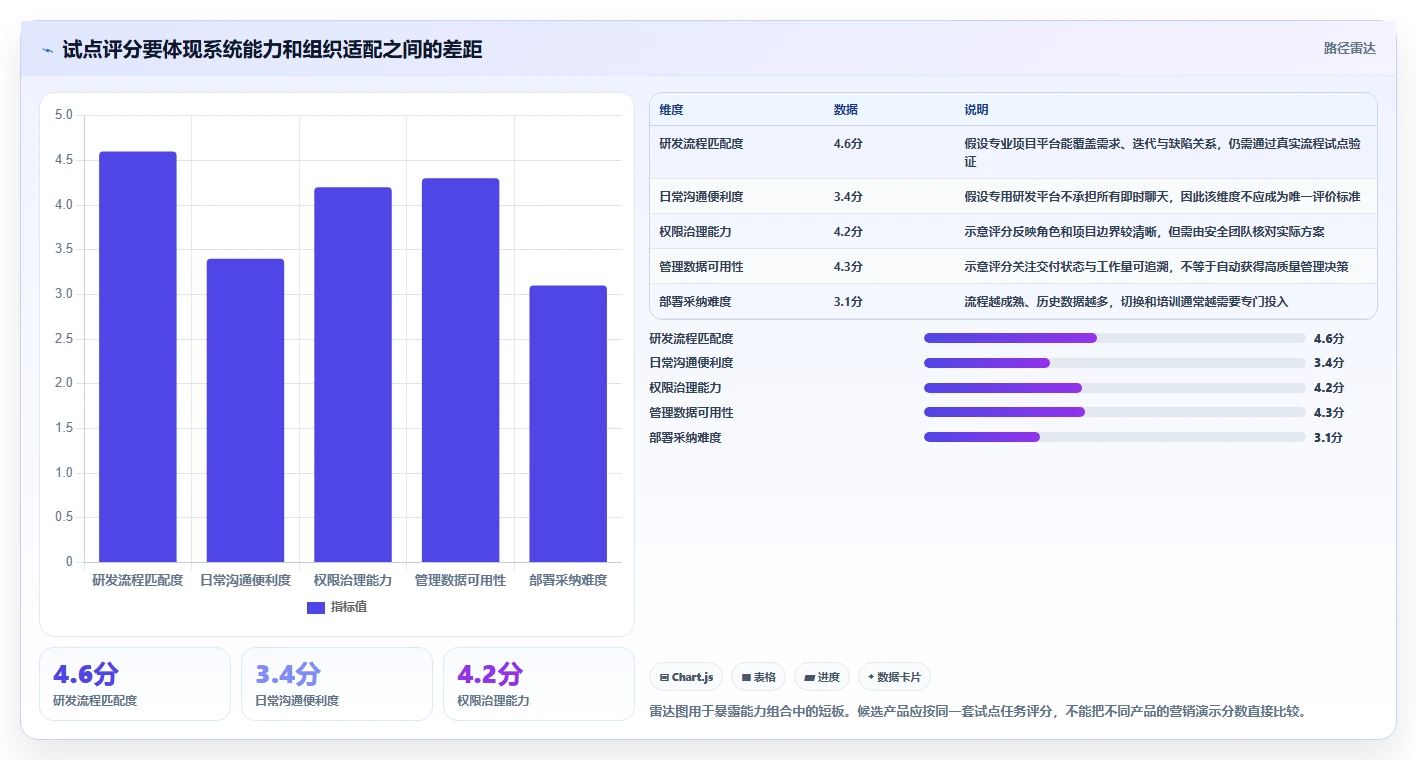The image size is (1417, 760).
Task: Click the 5.0 y-axis tick label
Action: tap(63, 115)
